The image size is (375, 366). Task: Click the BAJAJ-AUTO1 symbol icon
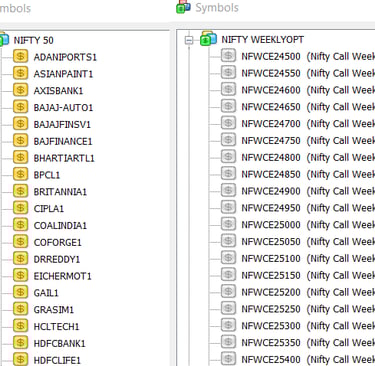20,107
